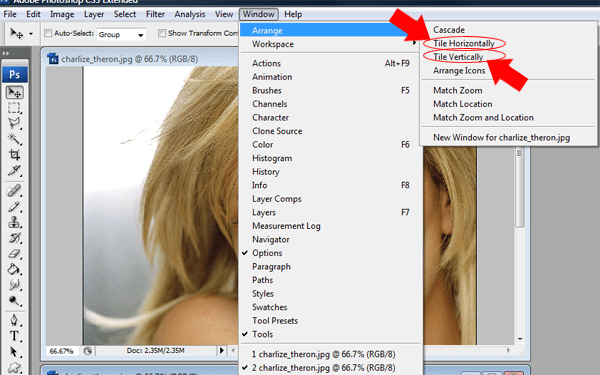The width and height of the screenshot is (600, 375).
Task: Open the Image menu
Action: coord(62,14)
